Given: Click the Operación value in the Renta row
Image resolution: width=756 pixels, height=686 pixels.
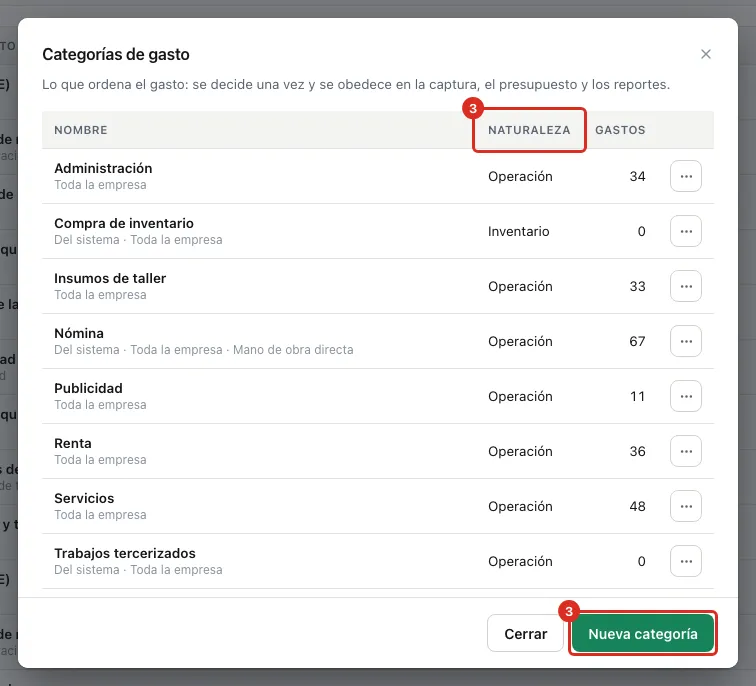Looking at the screenshot, I should point(520,451).
